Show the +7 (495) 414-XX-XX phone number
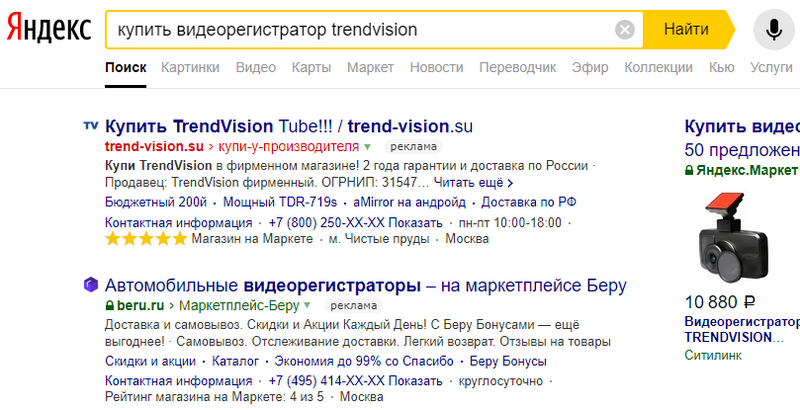 click(356, 381)
